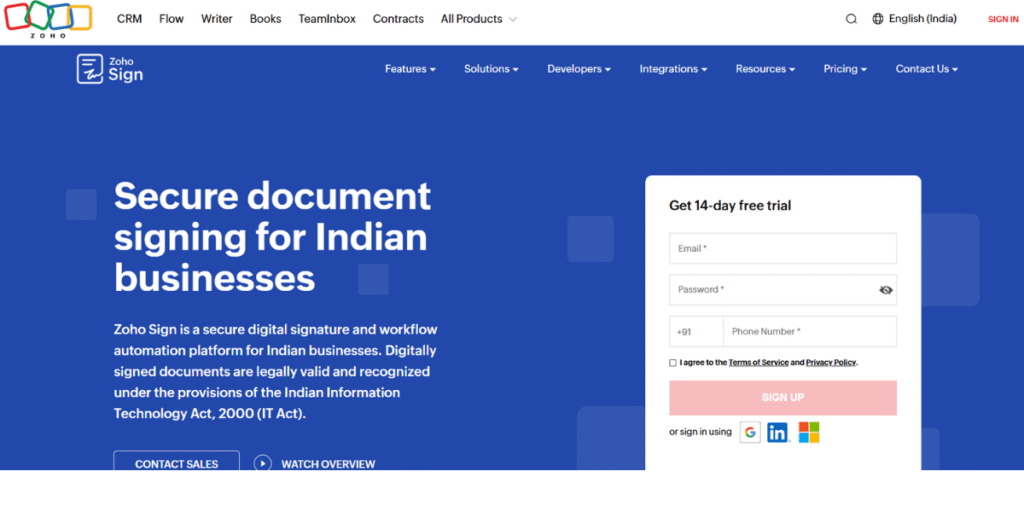
Task: Open the Privacy Policy link
Action: [831, 362]
